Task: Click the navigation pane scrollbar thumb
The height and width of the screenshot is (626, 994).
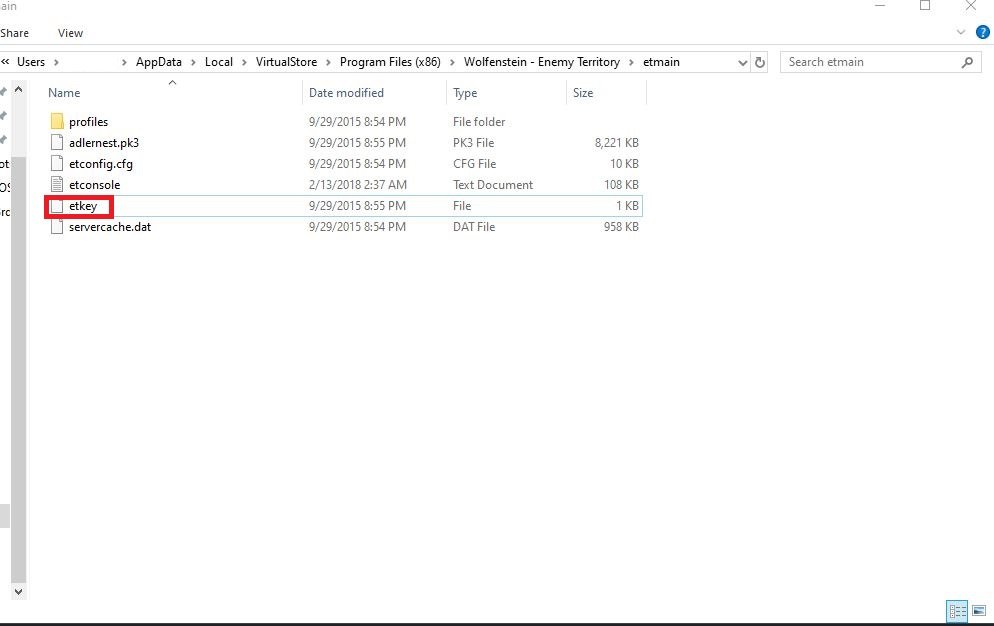Action: pyautogui.click(x=18, y=370)
